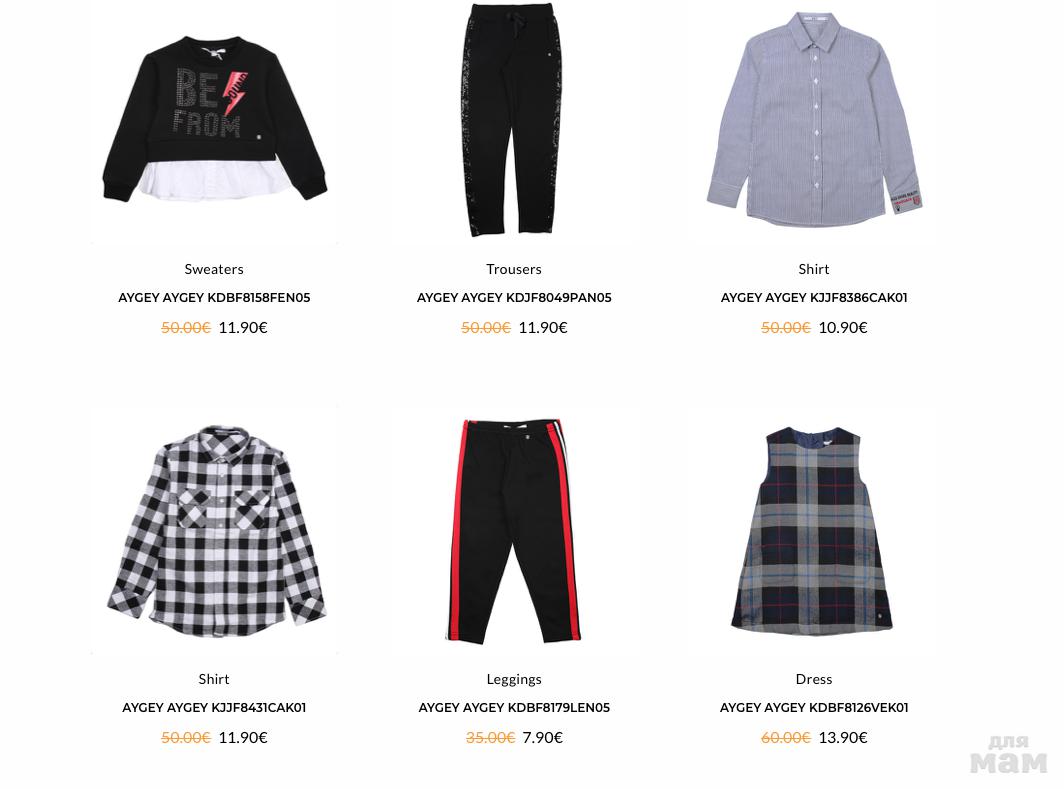Open the black sequin trousers image
This screenshot has height=789, width=1064.
tap(514, 119)
